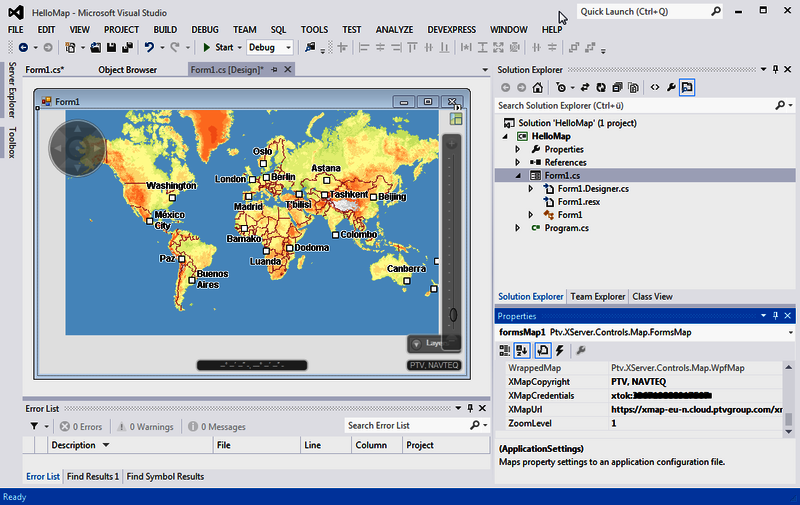Image resolution: width=800 pixels, height=505 pixels.
Task: Open the formsMap1 object selector dropdown
Action: point(790,333)
